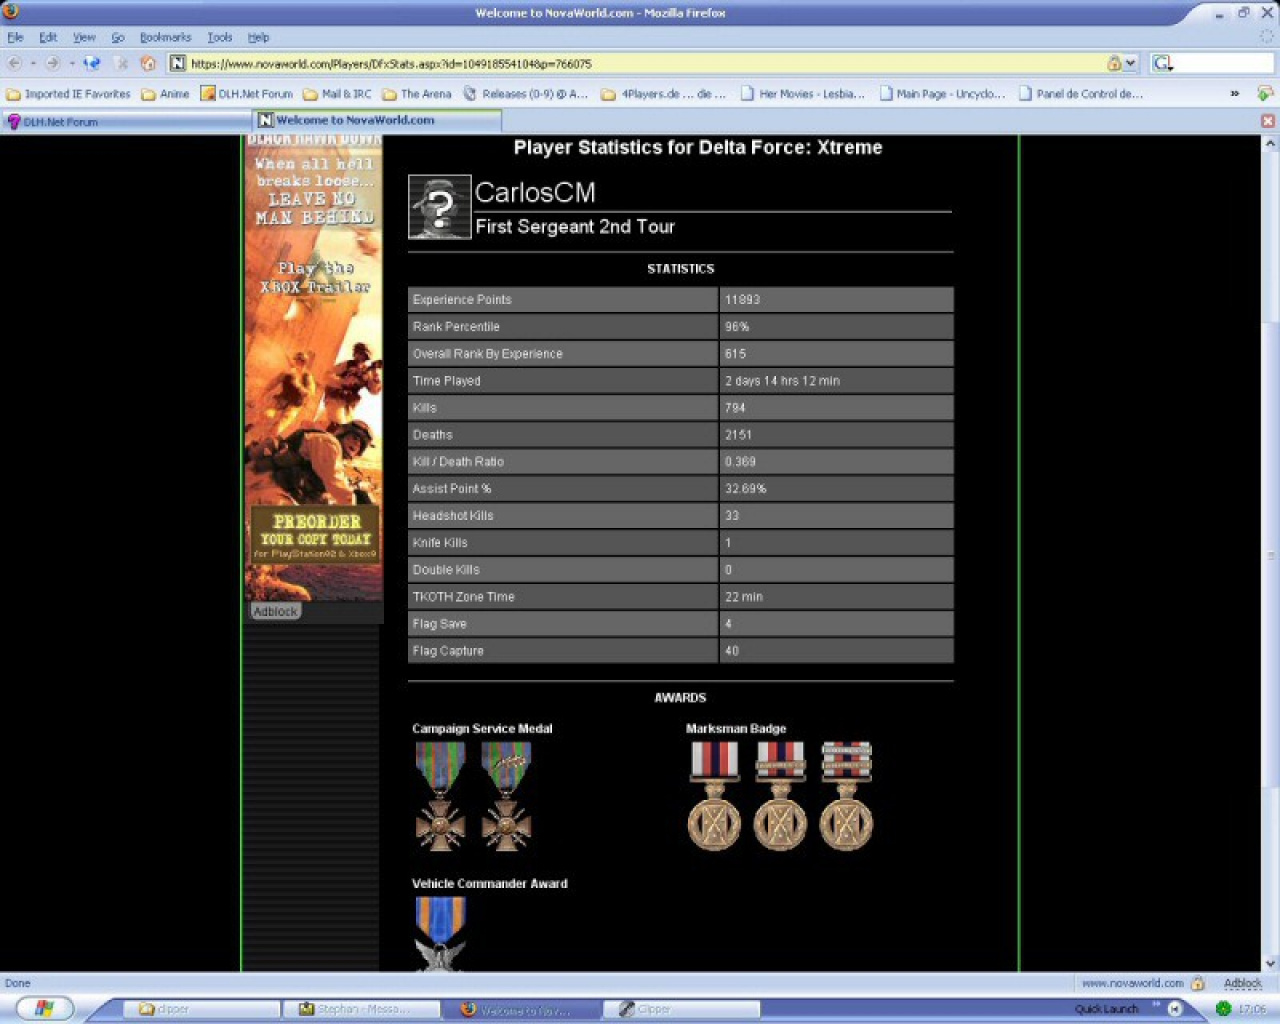Open the 4Players.de bookmark folder
This screenshot has width=1280, height=1024.
tap(664, 94)
